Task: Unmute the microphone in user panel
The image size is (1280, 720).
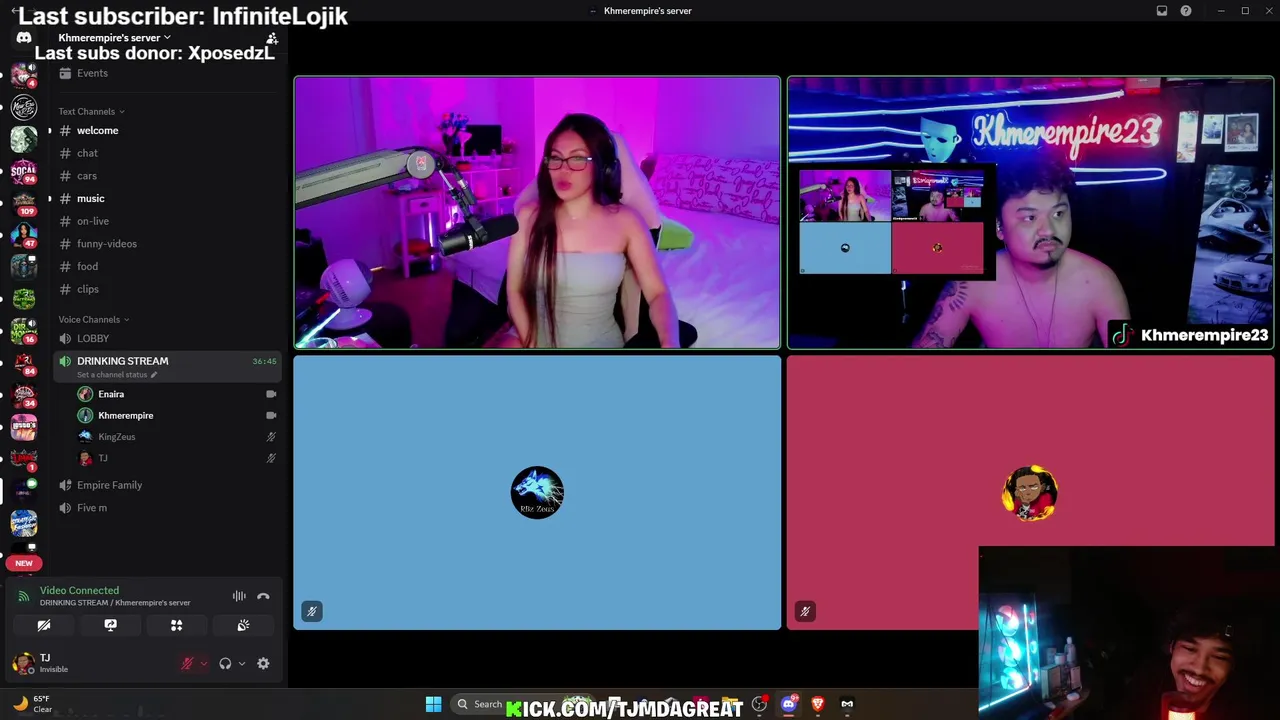Action: pyautogui.click(x=187, y=663)
